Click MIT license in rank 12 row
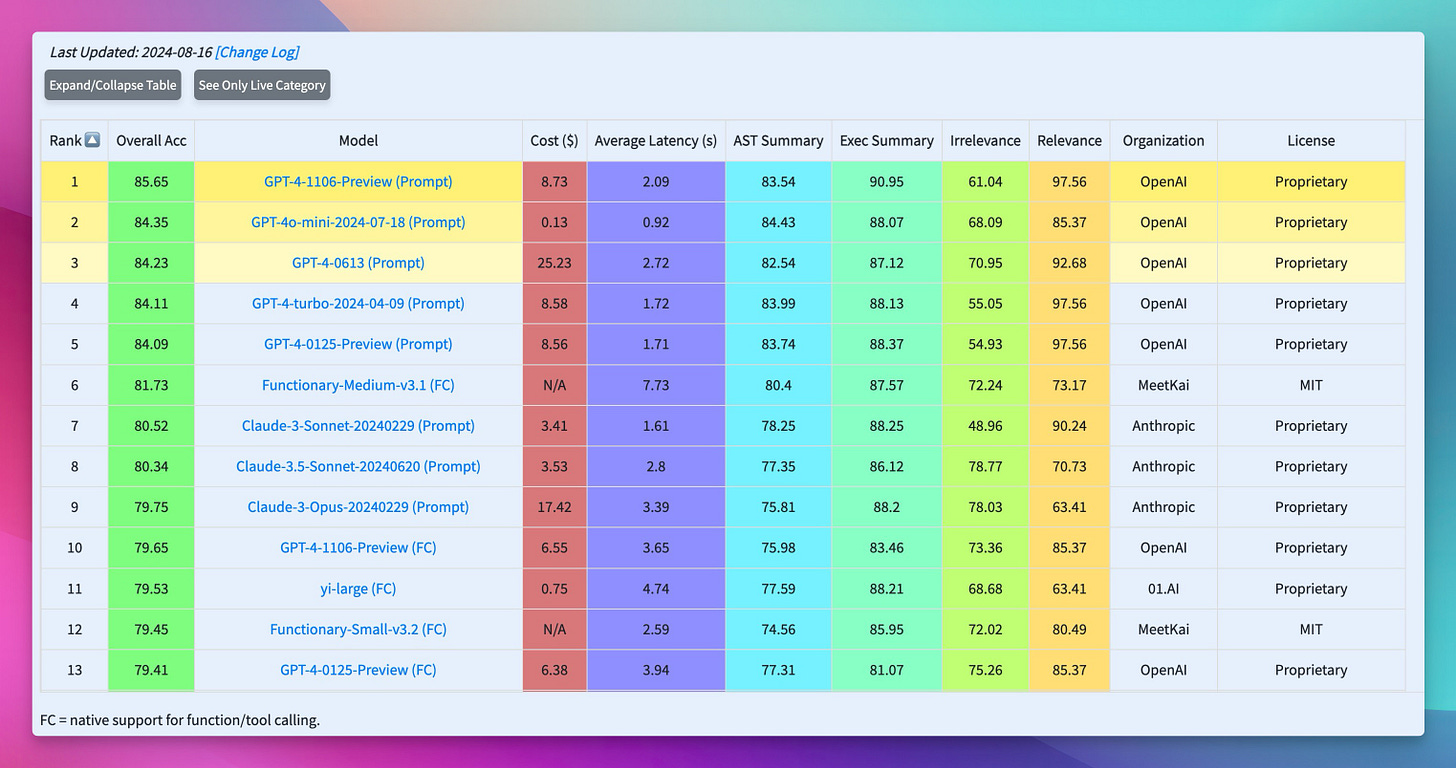1456x768 pixels. point(1311,629)
